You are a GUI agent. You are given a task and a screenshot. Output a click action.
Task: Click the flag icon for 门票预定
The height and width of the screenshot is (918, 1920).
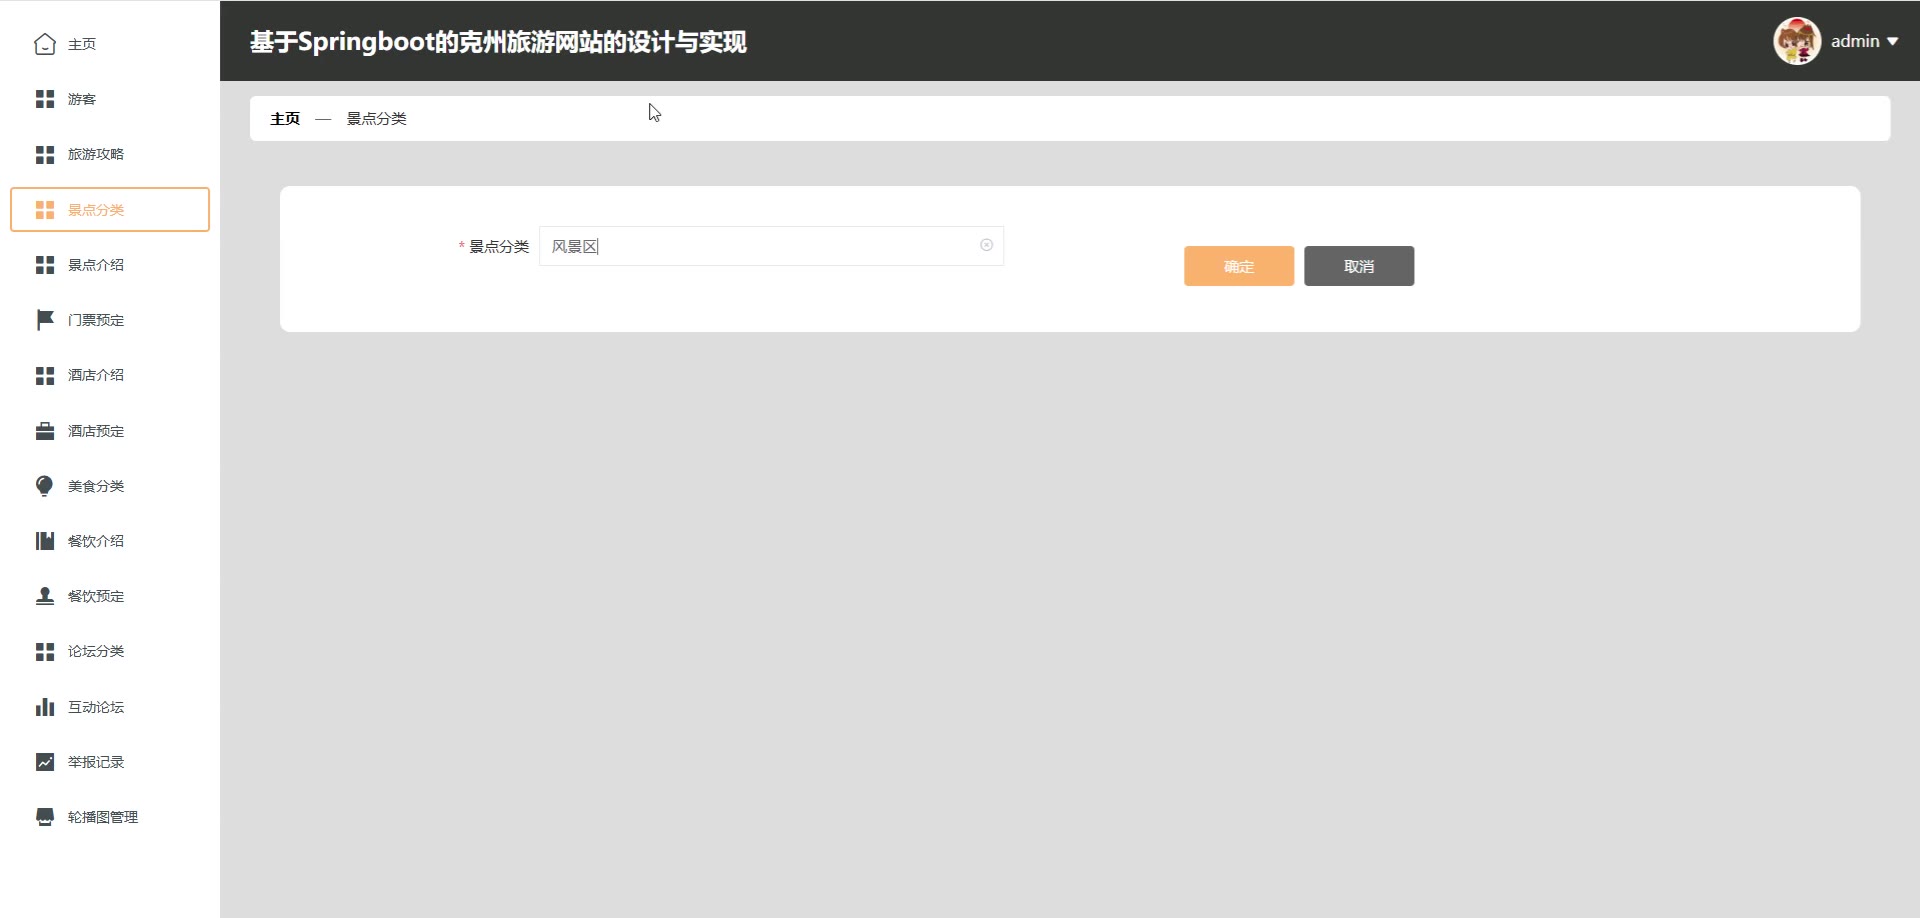[45, 320]
